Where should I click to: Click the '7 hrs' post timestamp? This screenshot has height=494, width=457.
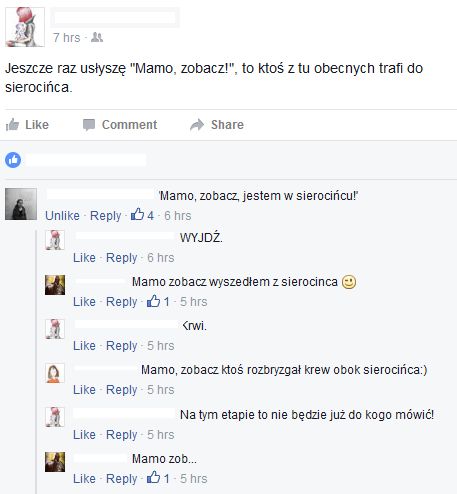pos(67,38)
